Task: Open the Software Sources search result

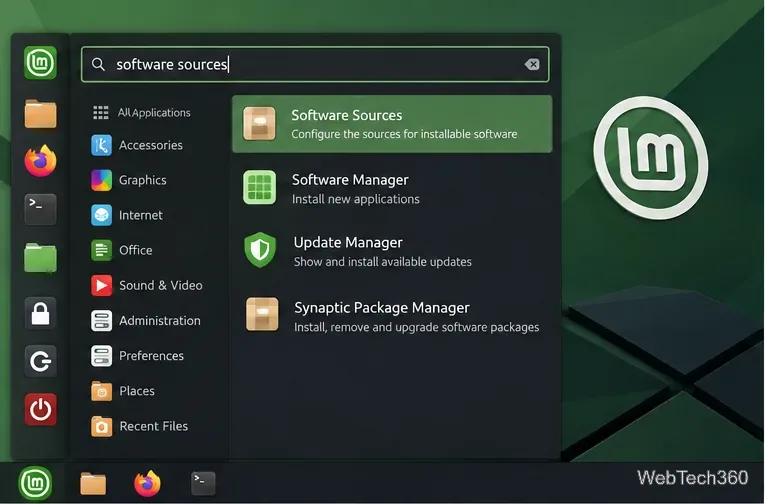Action: pos(392,124)
